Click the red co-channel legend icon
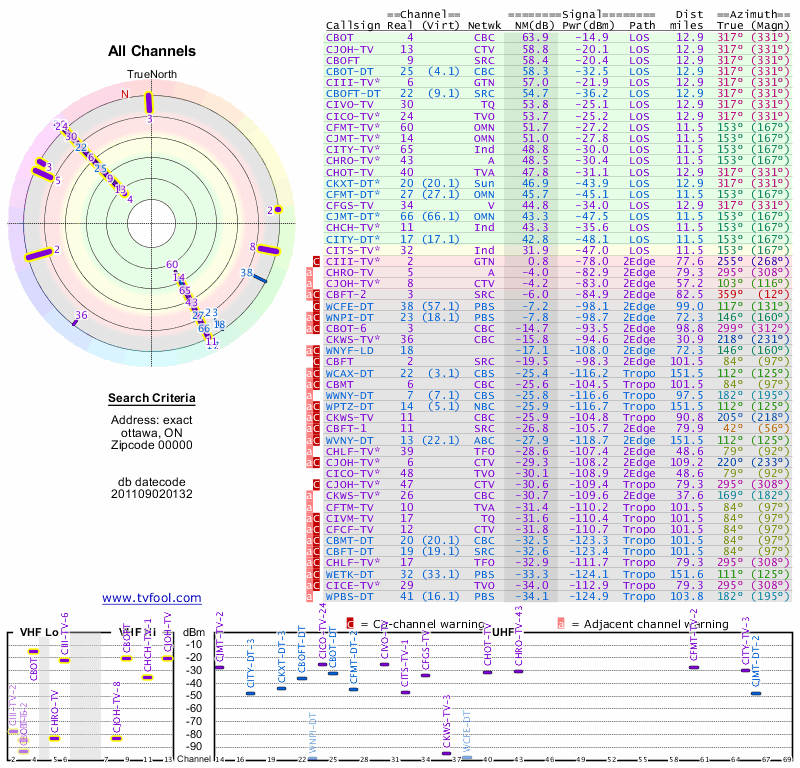 coord(350,624)
